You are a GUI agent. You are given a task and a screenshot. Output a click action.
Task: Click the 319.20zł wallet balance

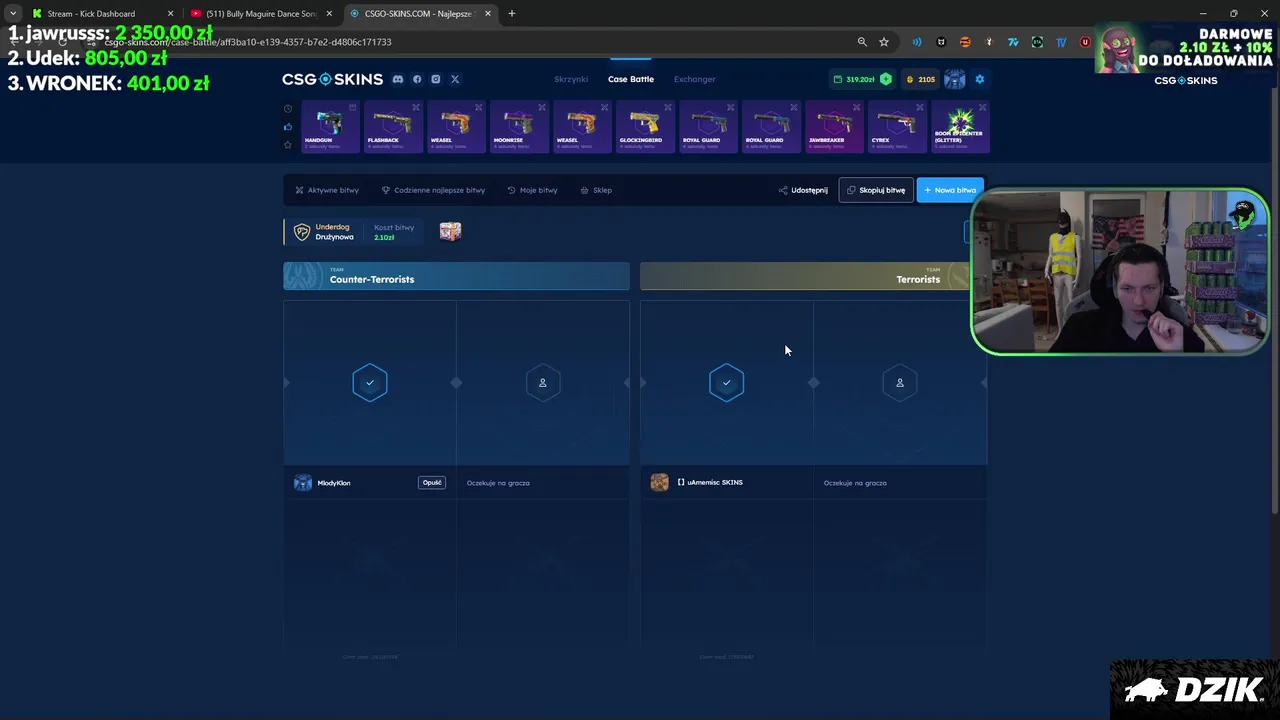pos(860,79)
